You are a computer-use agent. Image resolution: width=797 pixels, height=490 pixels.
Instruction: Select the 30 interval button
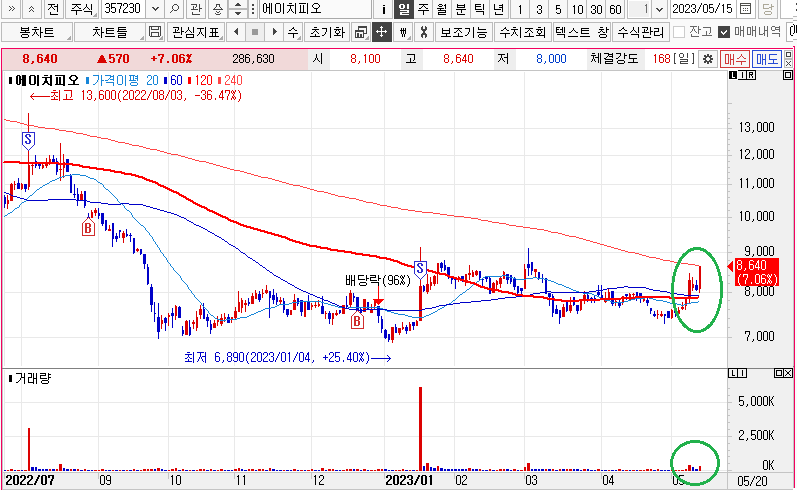click(x=596, y=9)
